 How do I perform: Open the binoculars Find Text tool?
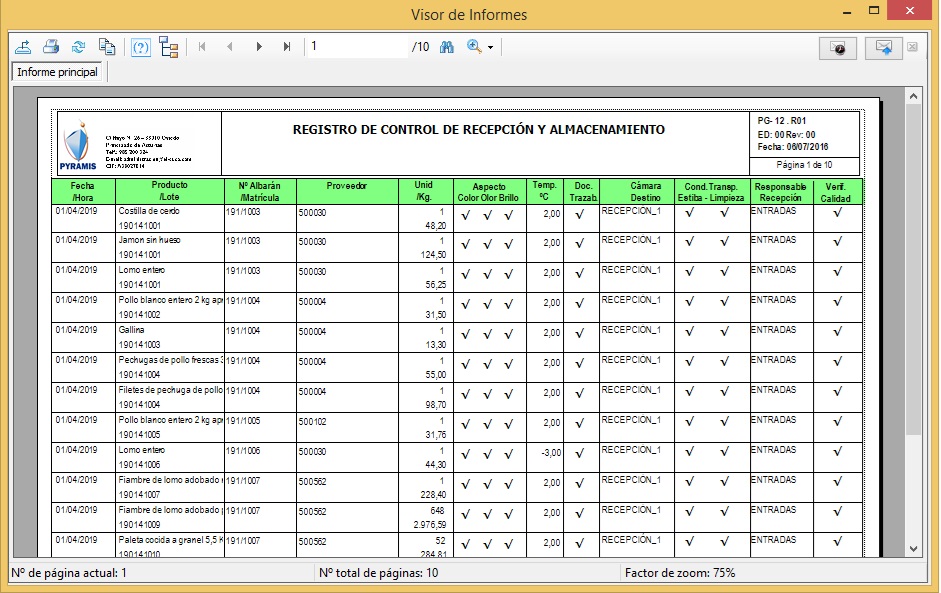[447, 47]
